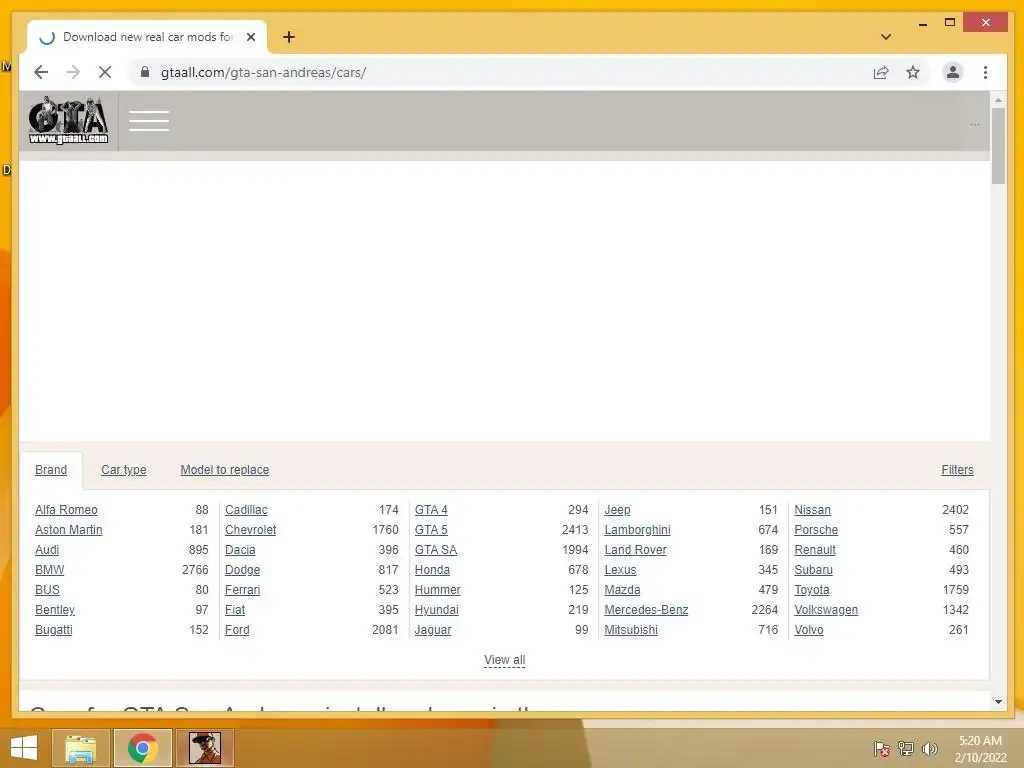The image size is (1024, 768).
Task: Click the padlock site info icon
Action: (x=145, y=72)
